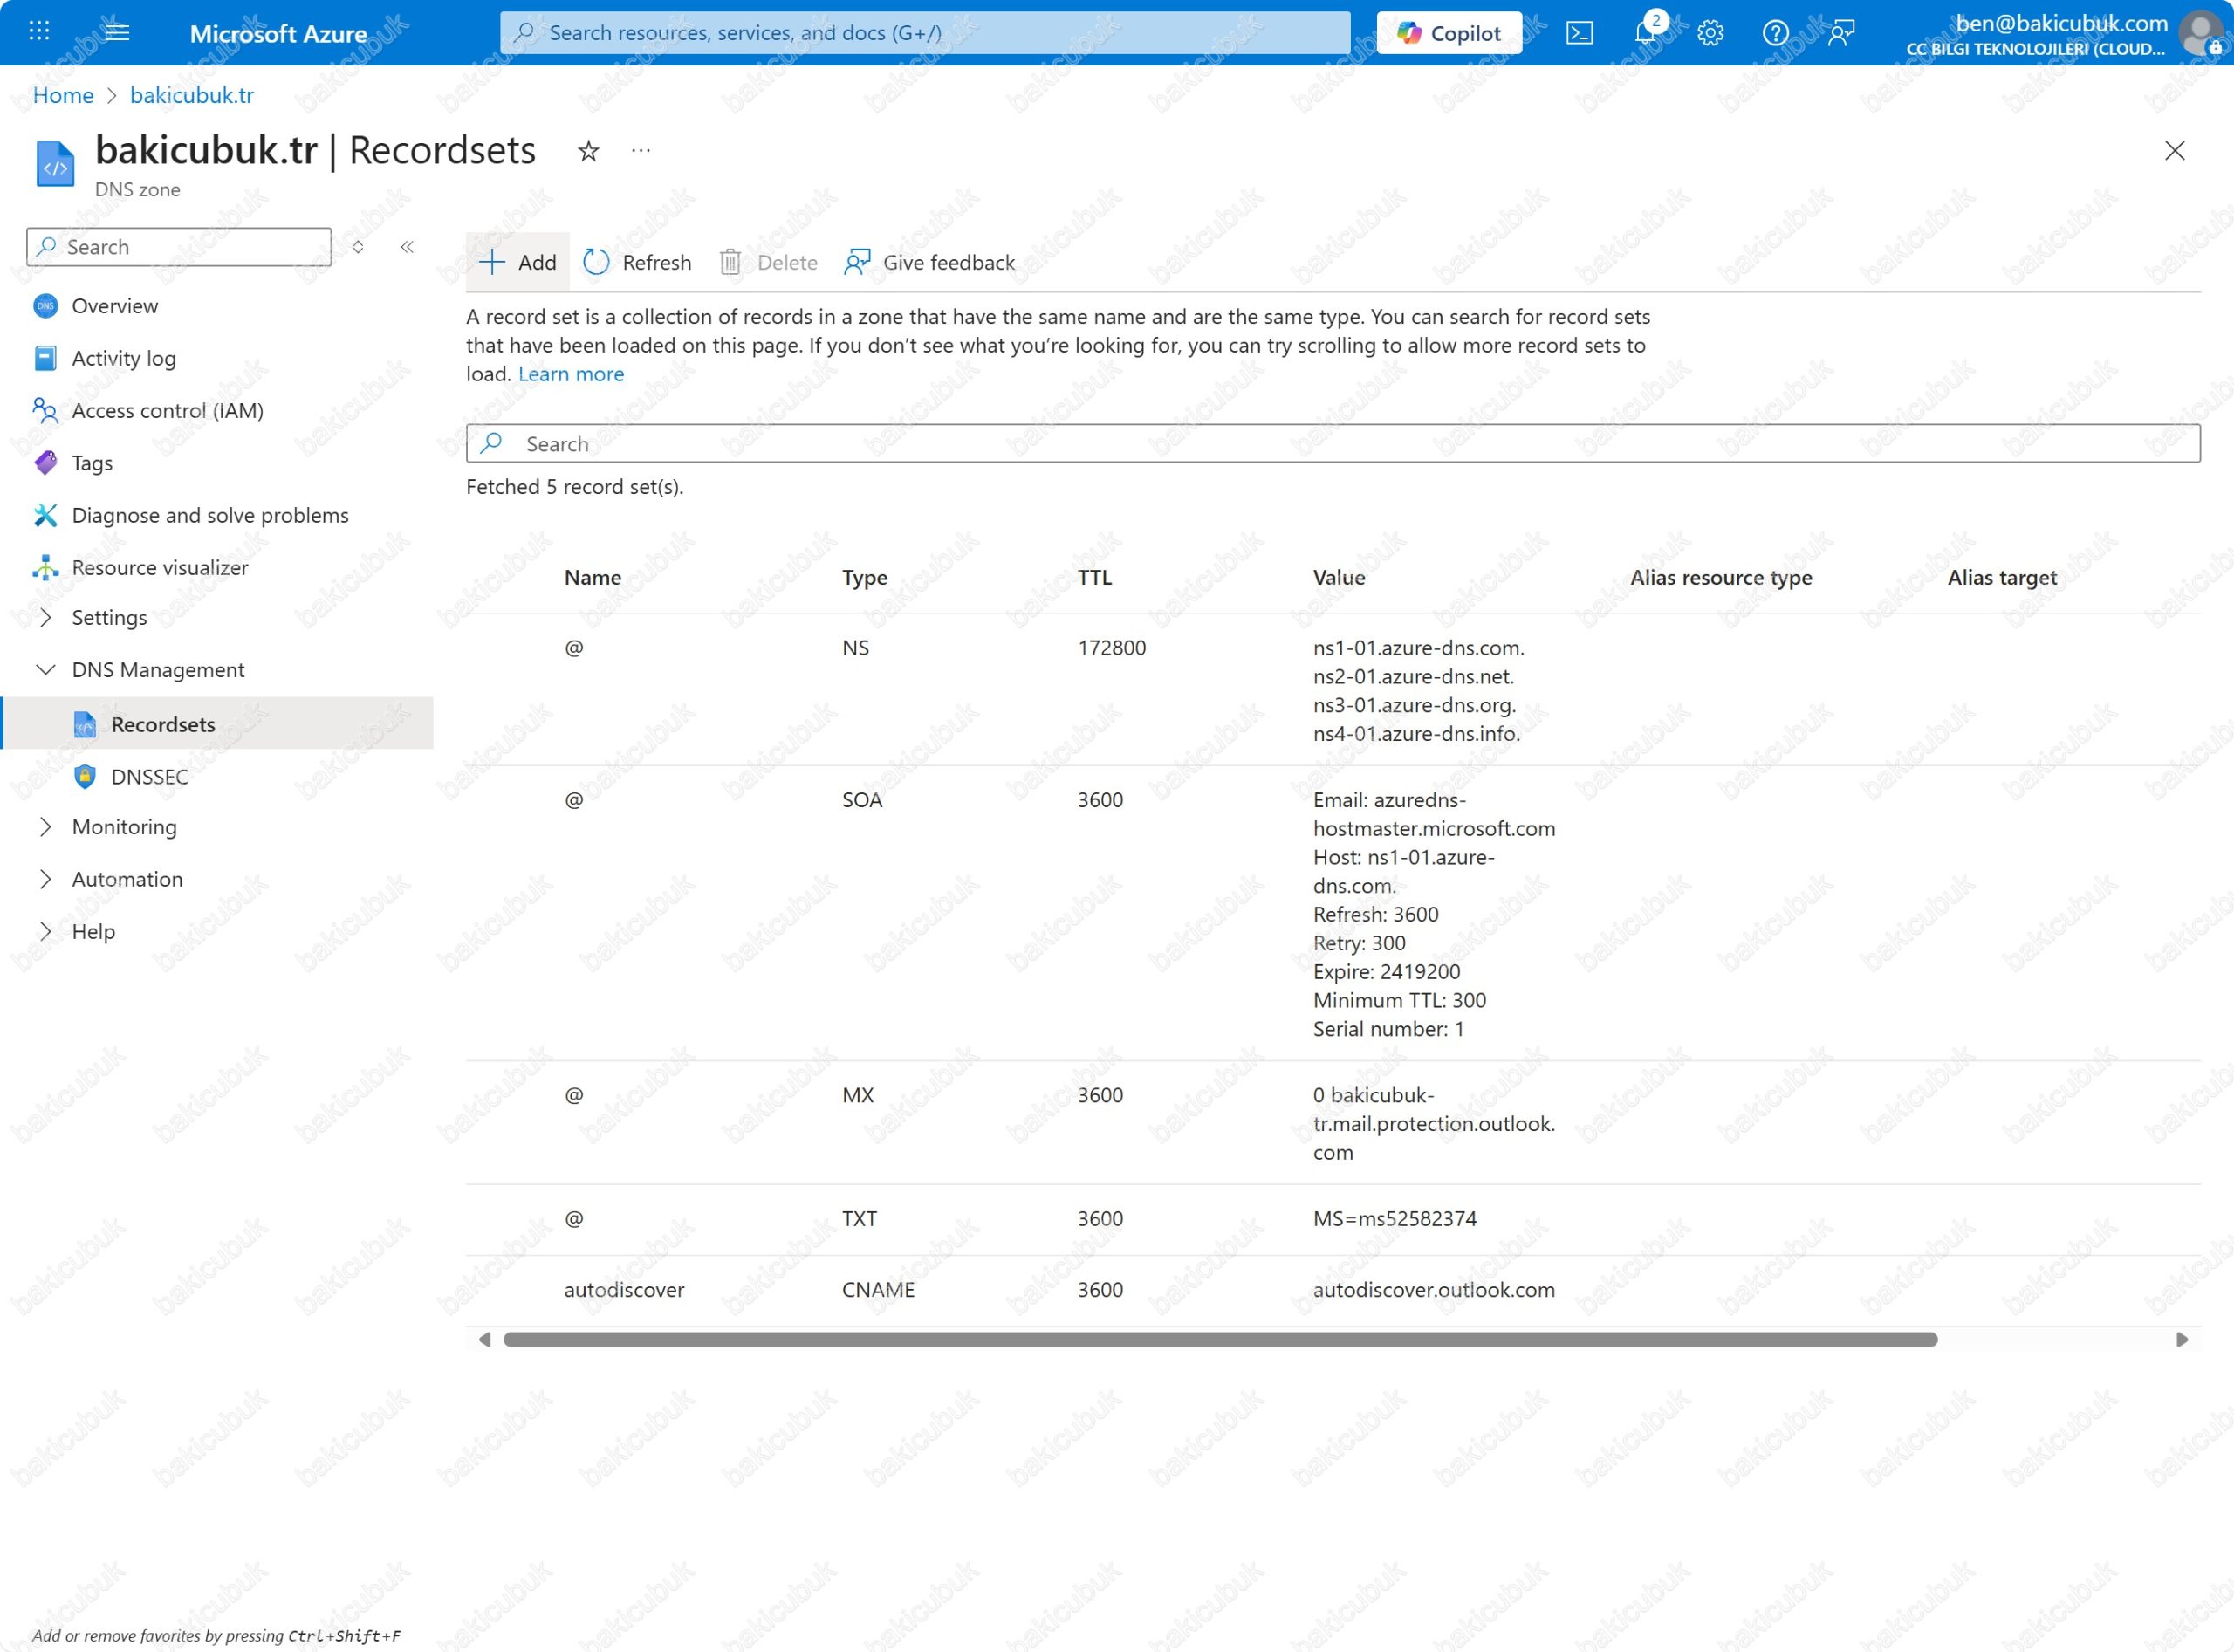
Task: Favorite this page with the star icon
Action: (x=588, y=151)
